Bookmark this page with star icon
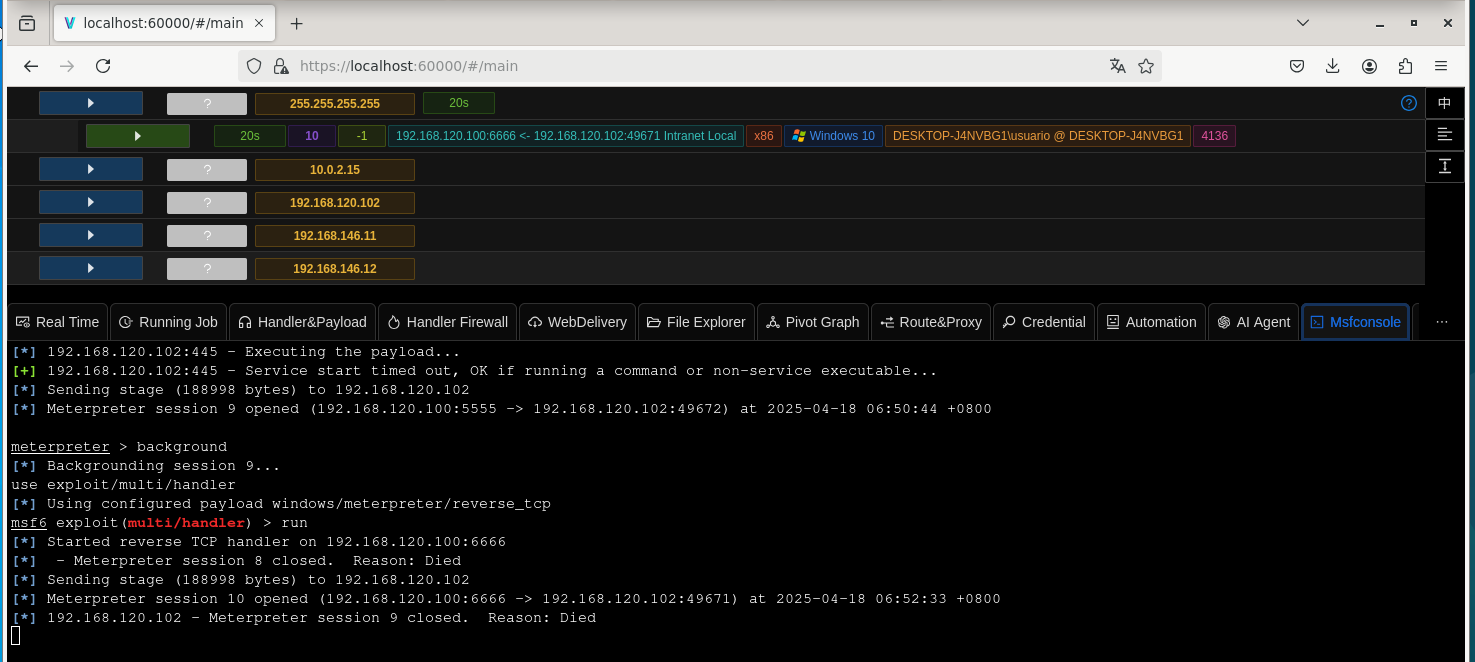This screenshot has width=1475, height=662. tap(1146, 66)
